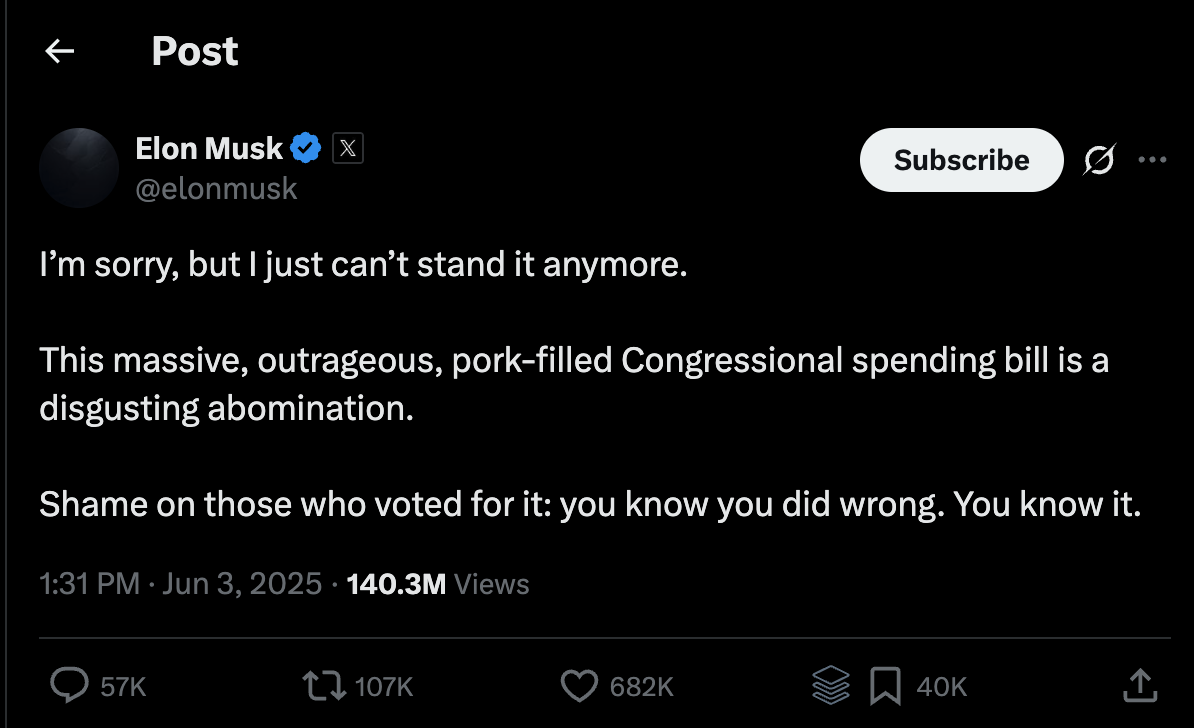Bookmark the post
The height and width of the screenshot is (728, 1194).
point(886,685)
